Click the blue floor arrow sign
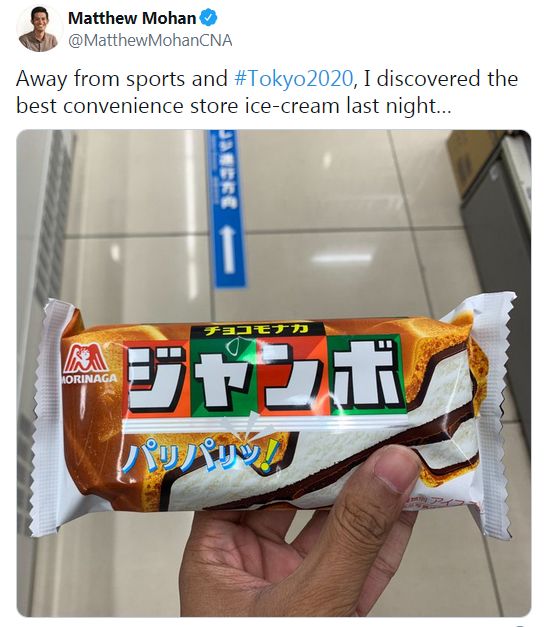Viewport: 546px width, 627px height. (227, 209)
